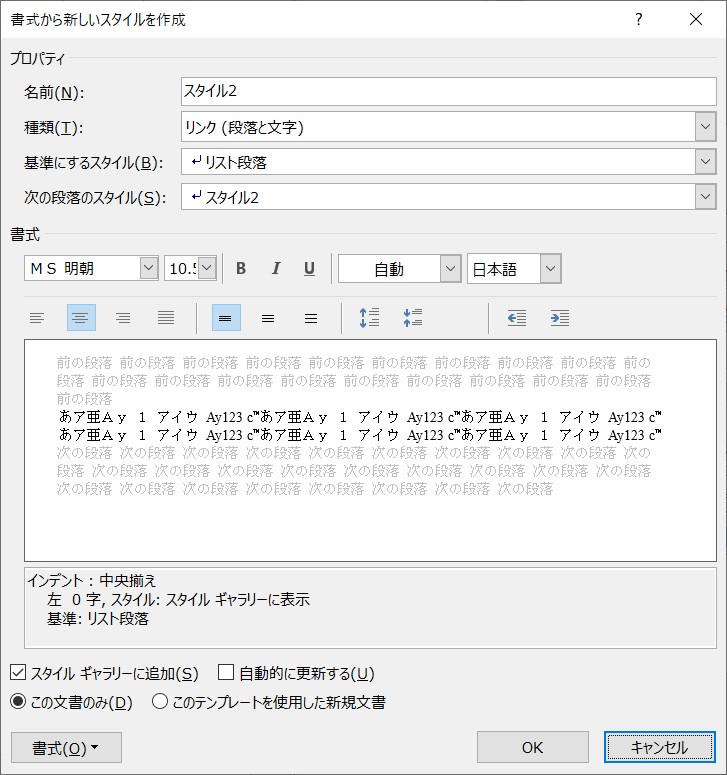Click the キャンセル button
Screen dimensions: 727x775
[659, 747]
